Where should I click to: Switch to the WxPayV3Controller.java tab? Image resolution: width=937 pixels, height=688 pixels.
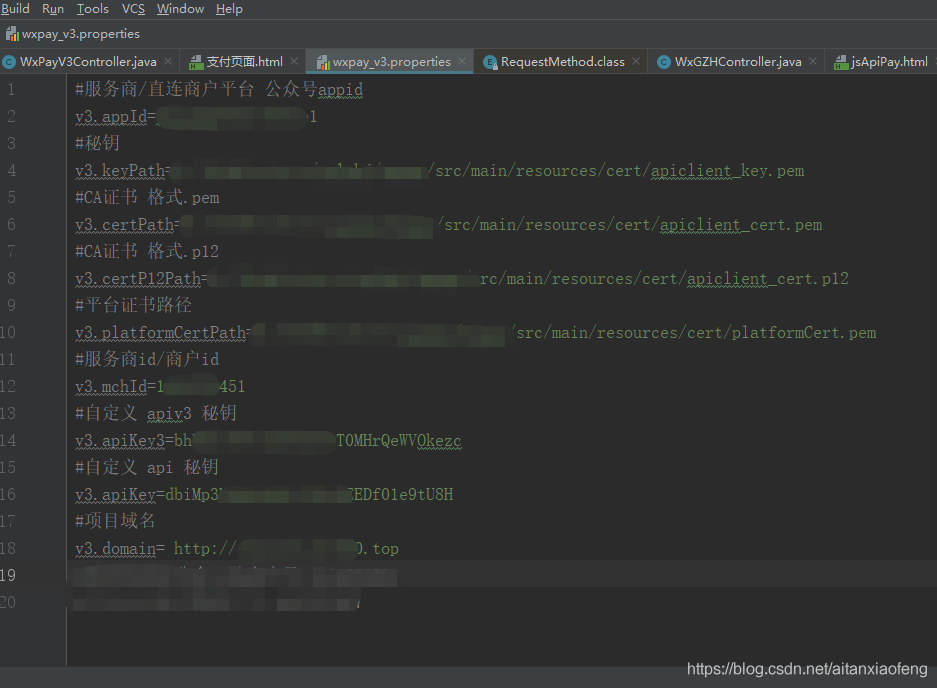(x=87, y=62)
